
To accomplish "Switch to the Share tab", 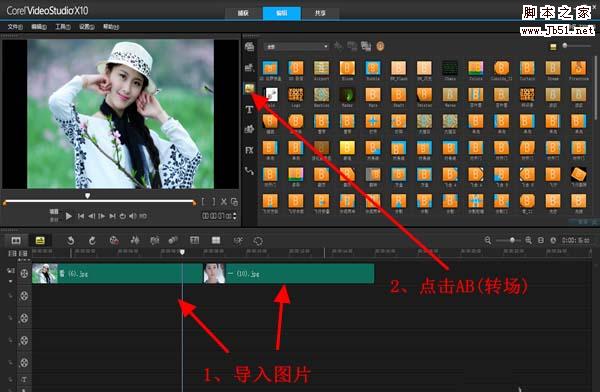I will click(320, 13).
